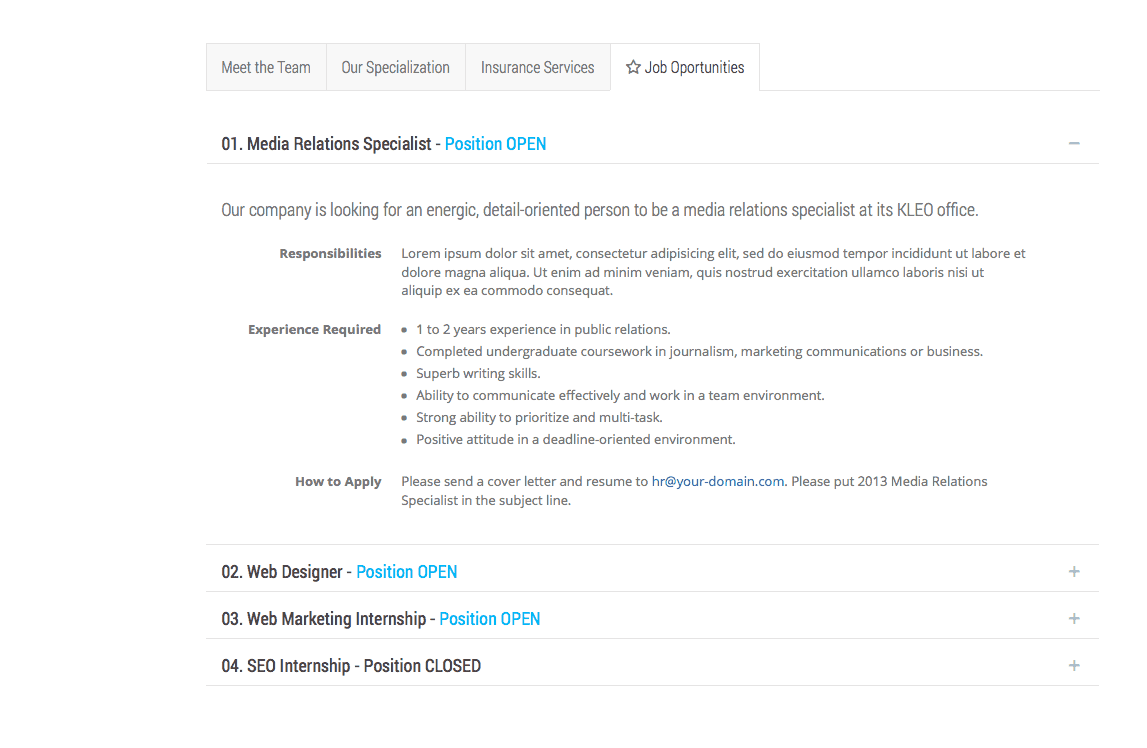Switch to the Meet the Team tab
This screenshot has width=1147, height=748.
[266, 67]
